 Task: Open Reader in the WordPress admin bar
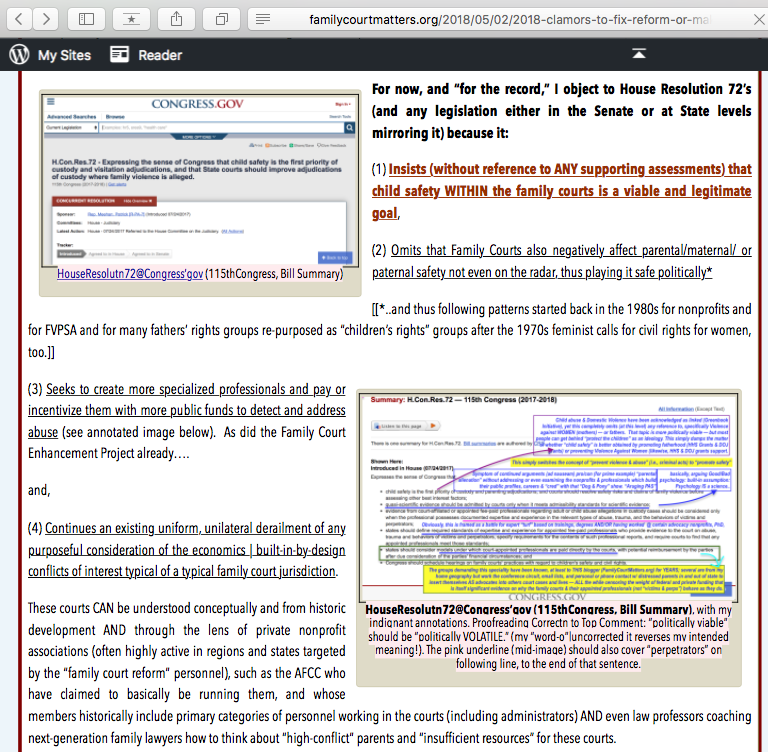pos(149,55)
